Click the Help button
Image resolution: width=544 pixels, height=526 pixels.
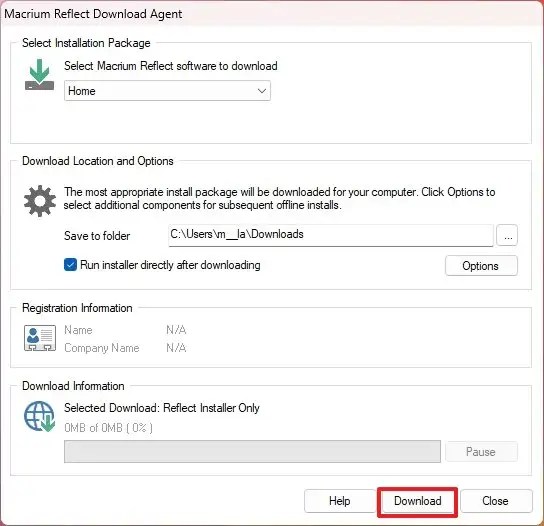pyautogui.click(x=340, y=501)
